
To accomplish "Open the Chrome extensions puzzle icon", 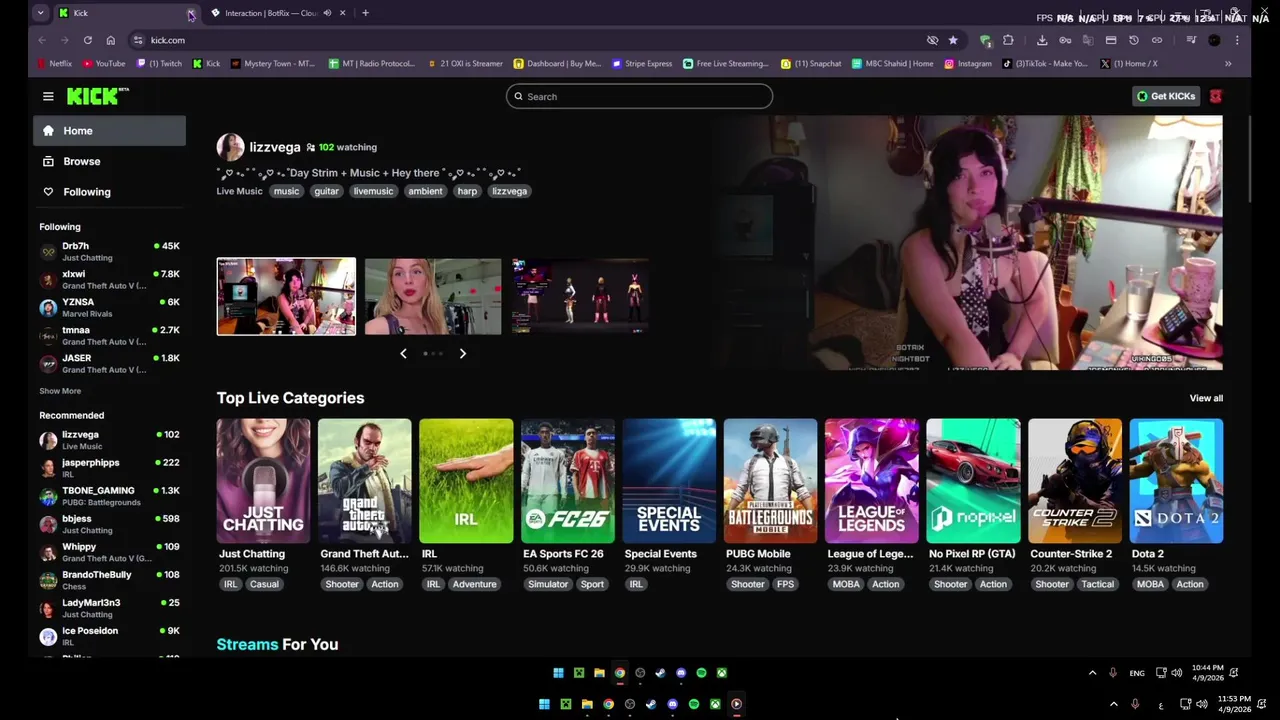I will 1008,40.
